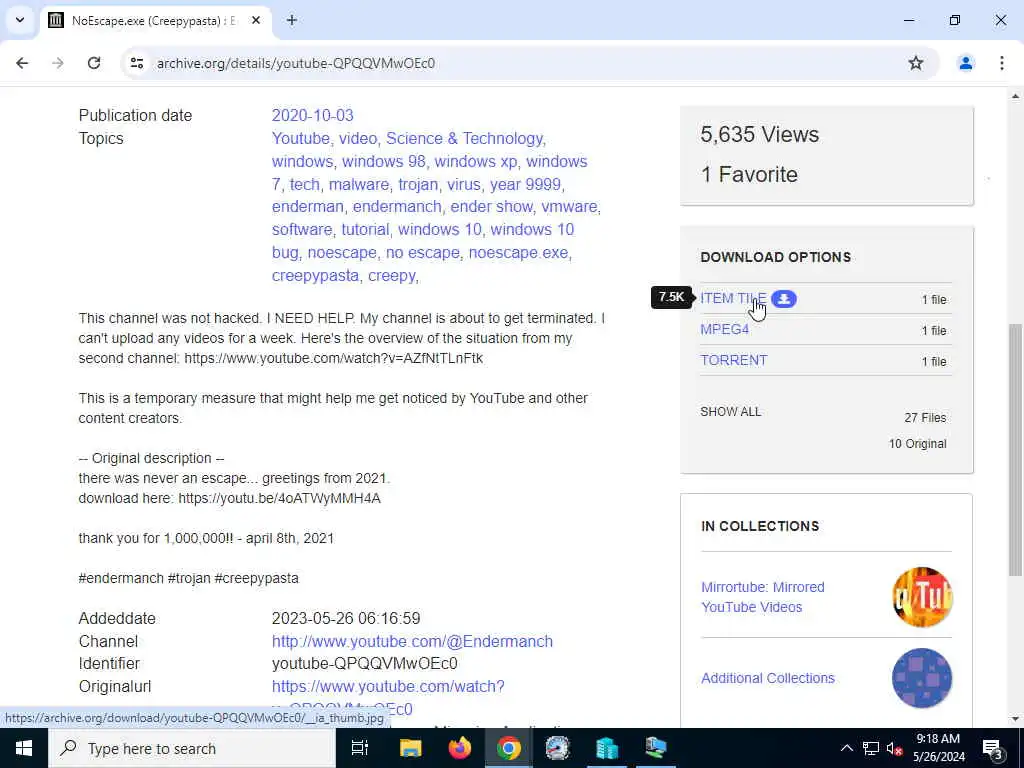This screenshot has height=768, width=1024.
Task: Click the 10 Original count
Action: click(x=917, y=443)
